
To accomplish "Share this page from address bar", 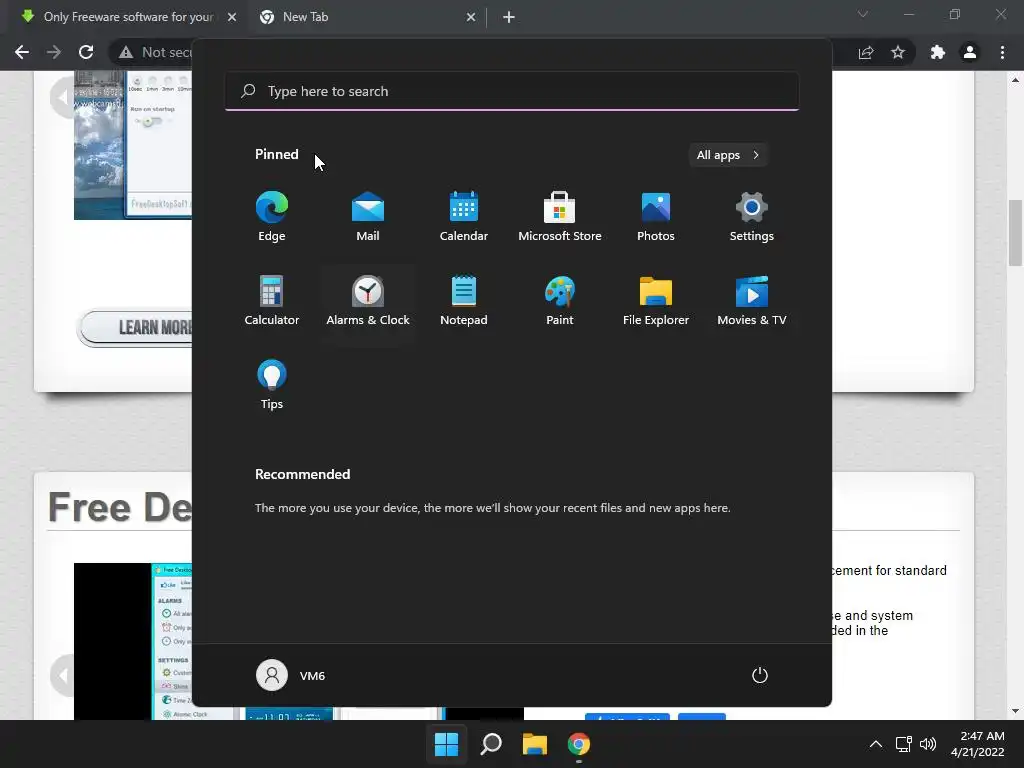I will (x=866, y=52).
